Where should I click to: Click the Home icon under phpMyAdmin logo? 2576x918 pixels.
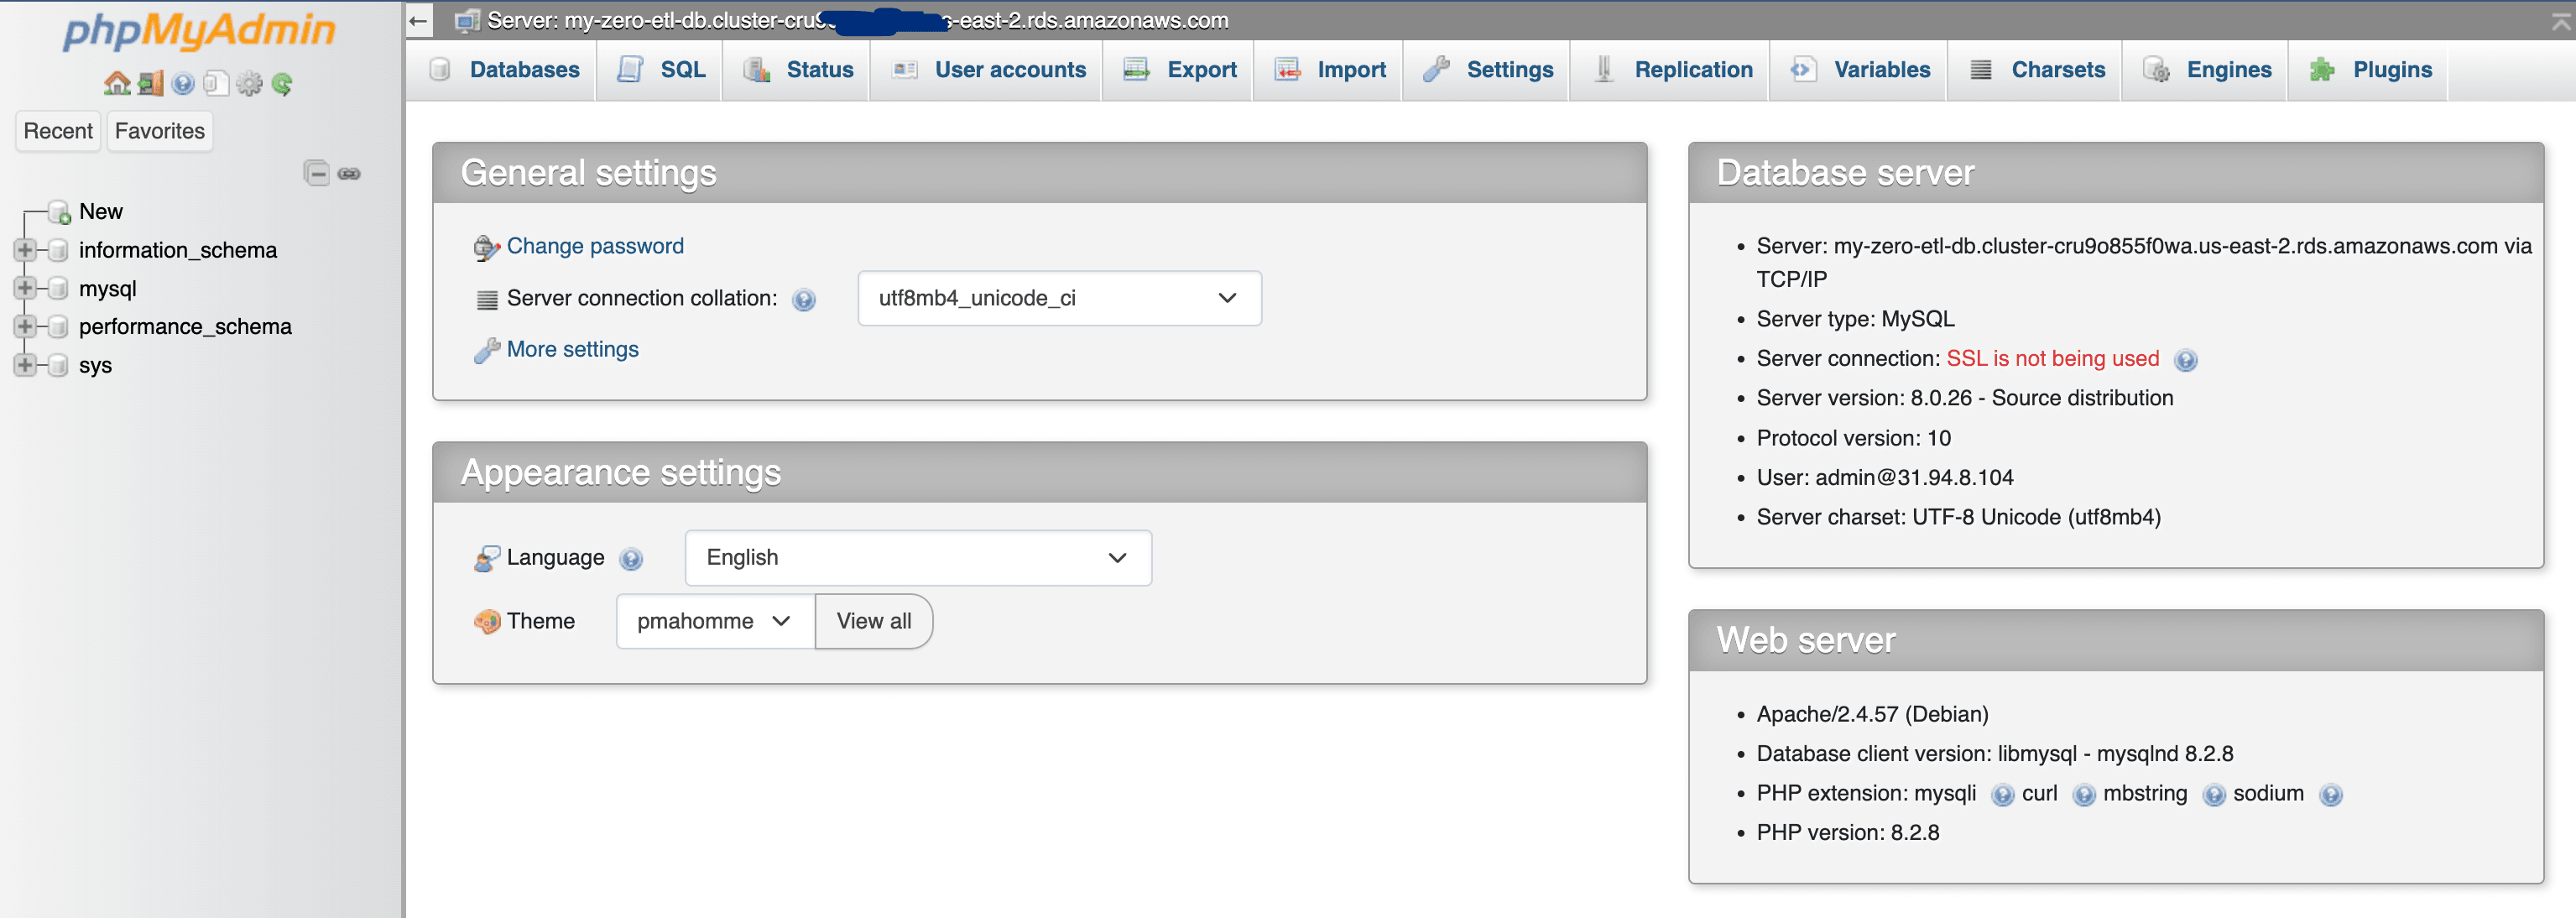(x=117, y=84)
